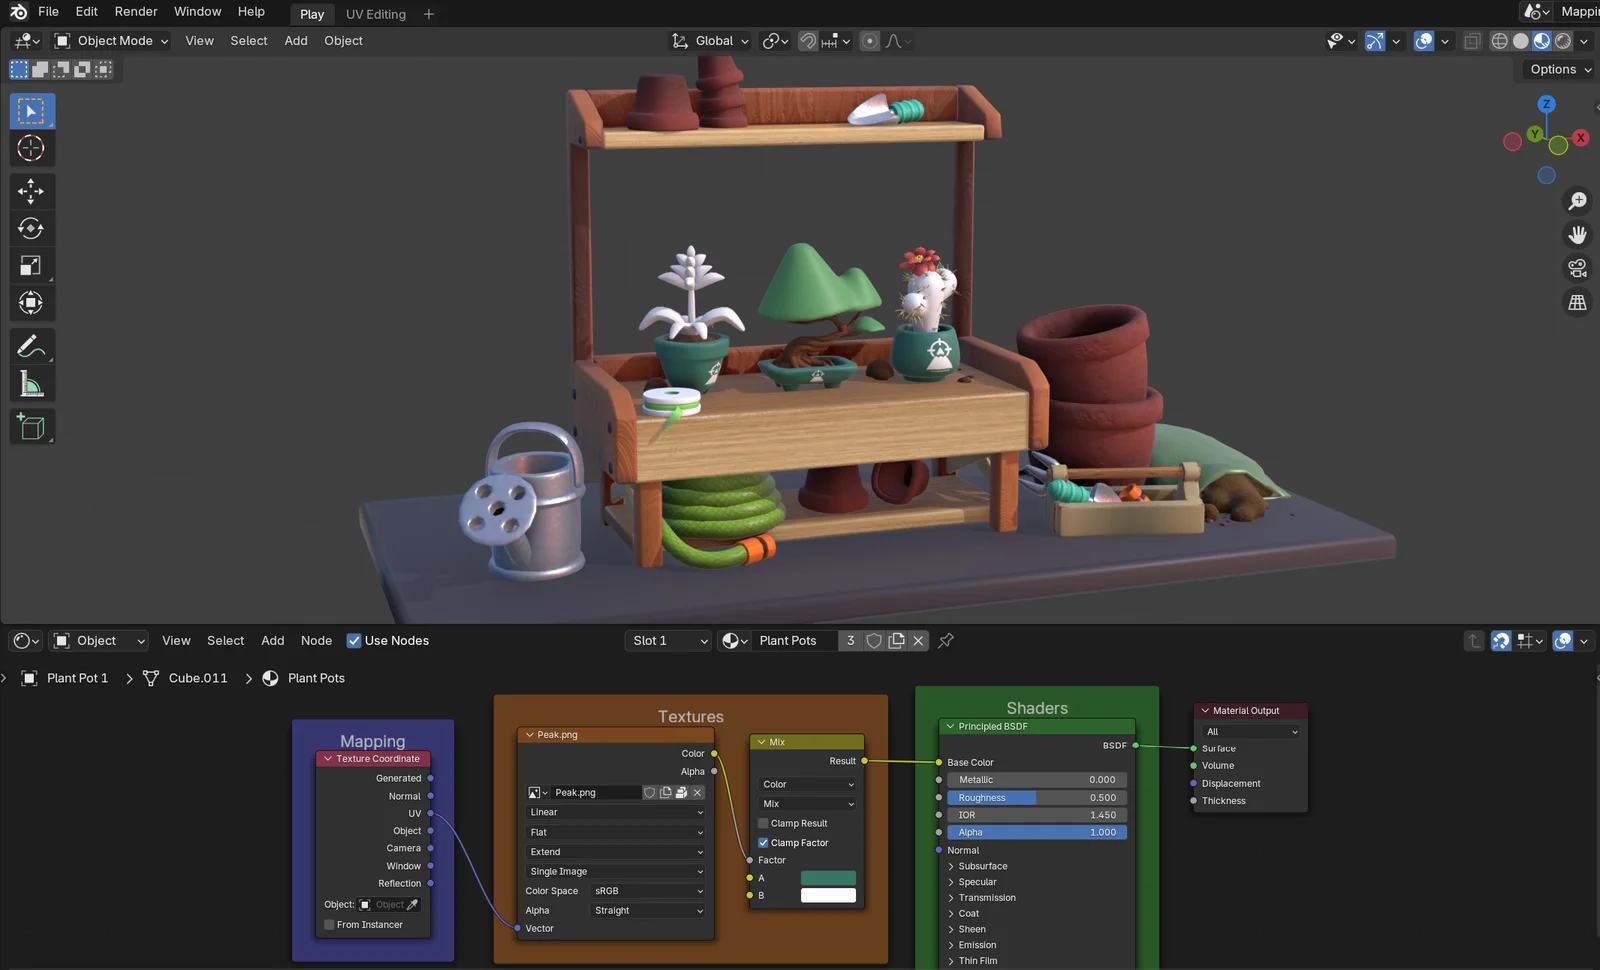Switch to the UV Editing workspace tab
The height and width of the screenshot is (970, 1600).
[376, 14]
